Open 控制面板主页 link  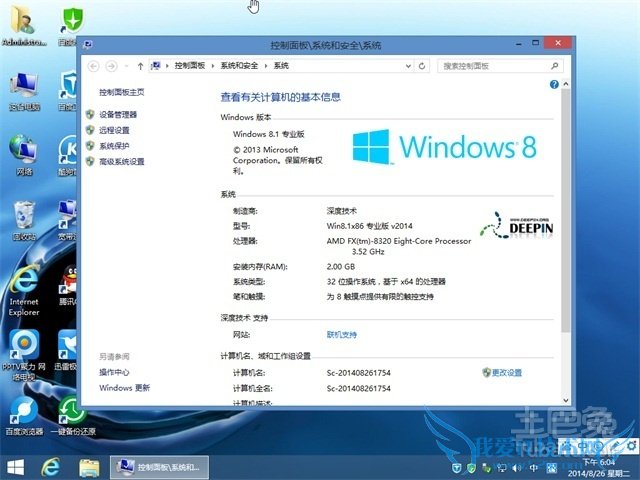122,92
